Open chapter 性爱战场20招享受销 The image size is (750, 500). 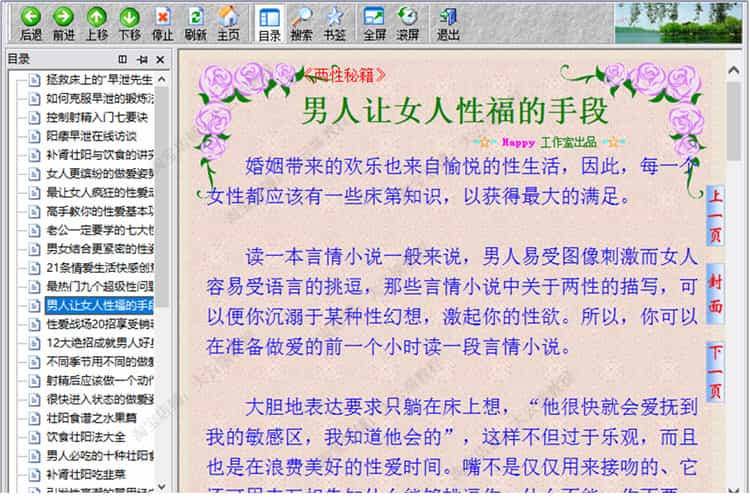[x=100, y=324]
